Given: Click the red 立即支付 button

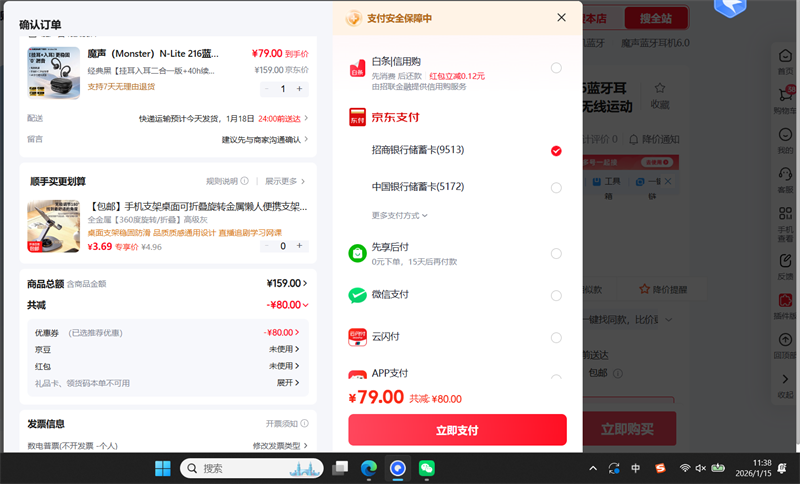Looking at the screenshot, I should coord(457,430).
